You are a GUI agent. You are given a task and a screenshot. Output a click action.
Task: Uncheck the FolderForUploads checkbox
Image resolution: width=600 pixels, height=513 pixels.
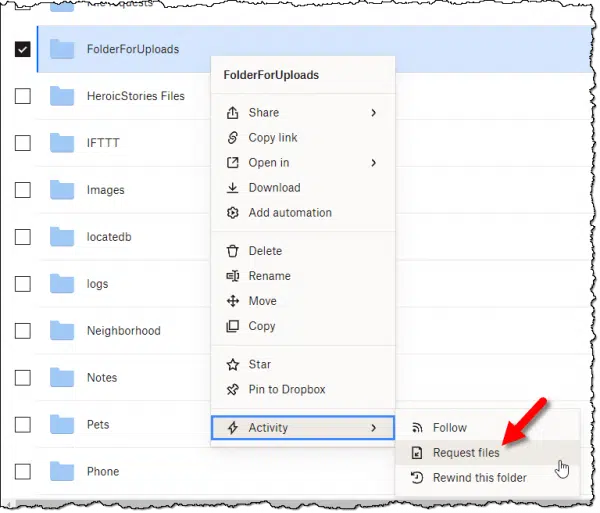(23, 49)
